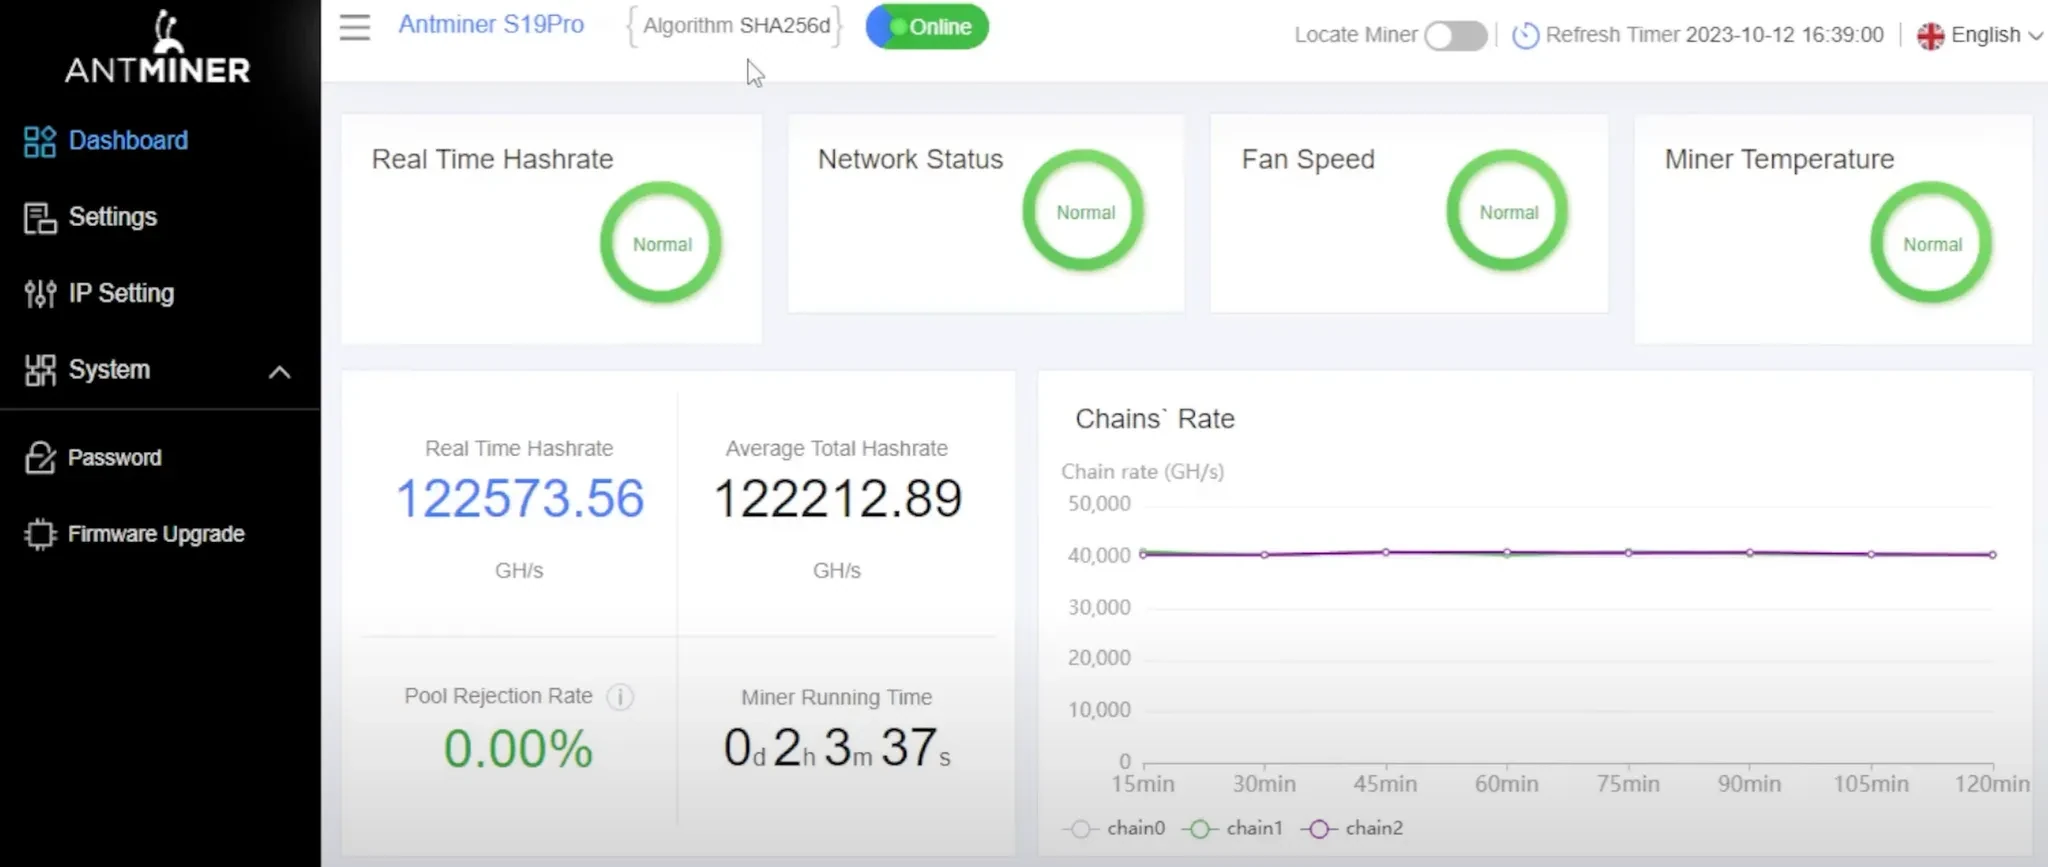Screen dimensions: 2048x867
Task: Click the Real Time Hashrate Normal gauge
Action: [661, 243]
